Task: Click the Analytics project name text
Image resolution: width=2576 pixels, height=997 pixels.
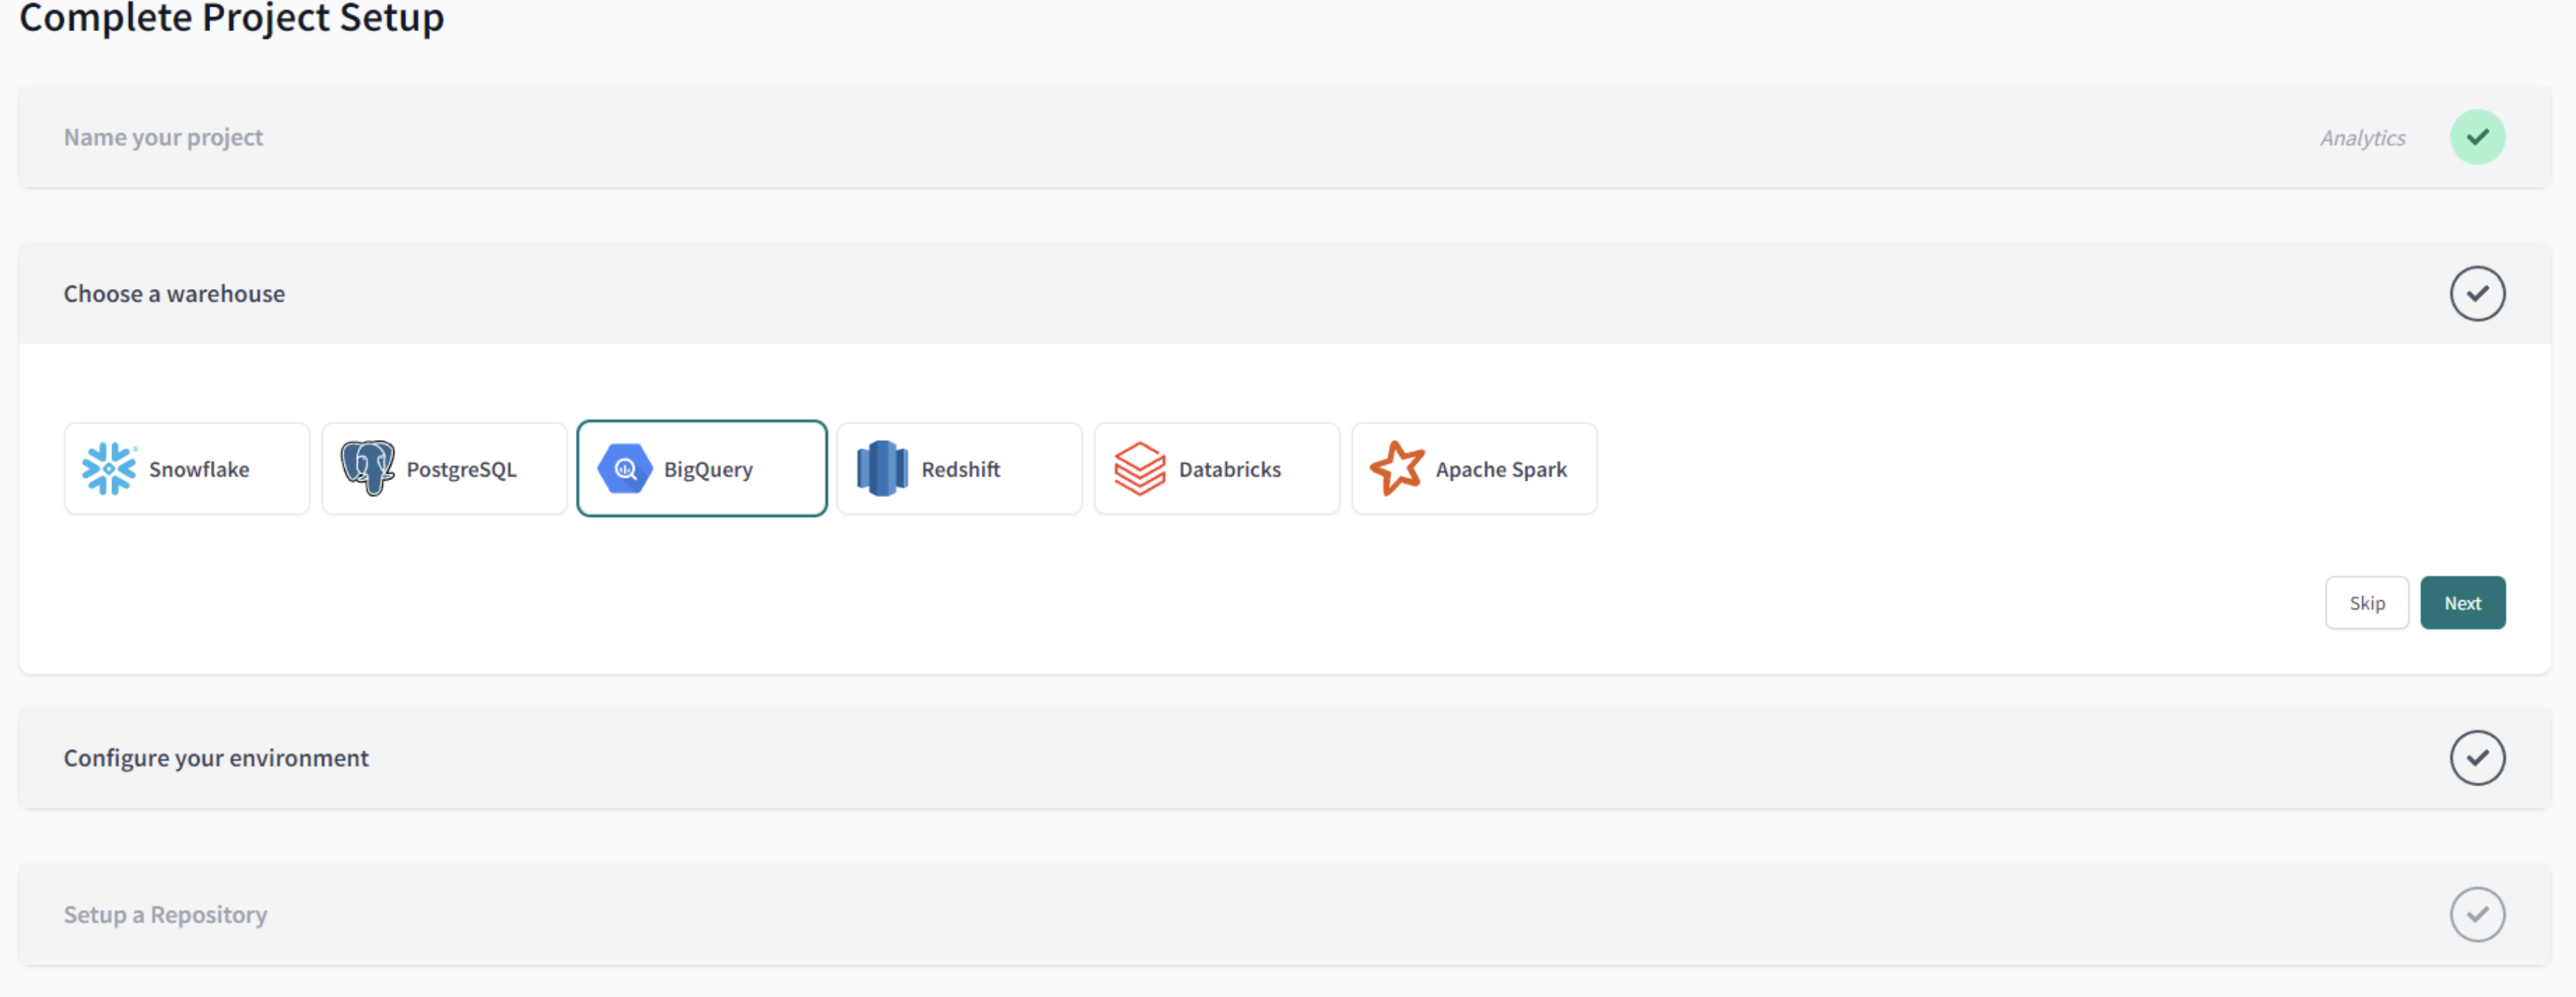Action: (2362, 138)
